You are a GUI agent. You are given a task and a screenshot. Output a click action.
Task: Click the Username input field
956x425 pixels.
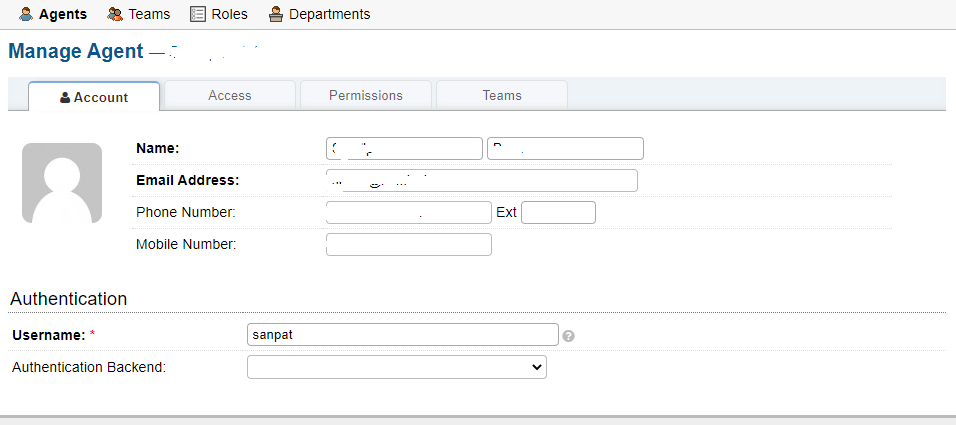point(403,335)
